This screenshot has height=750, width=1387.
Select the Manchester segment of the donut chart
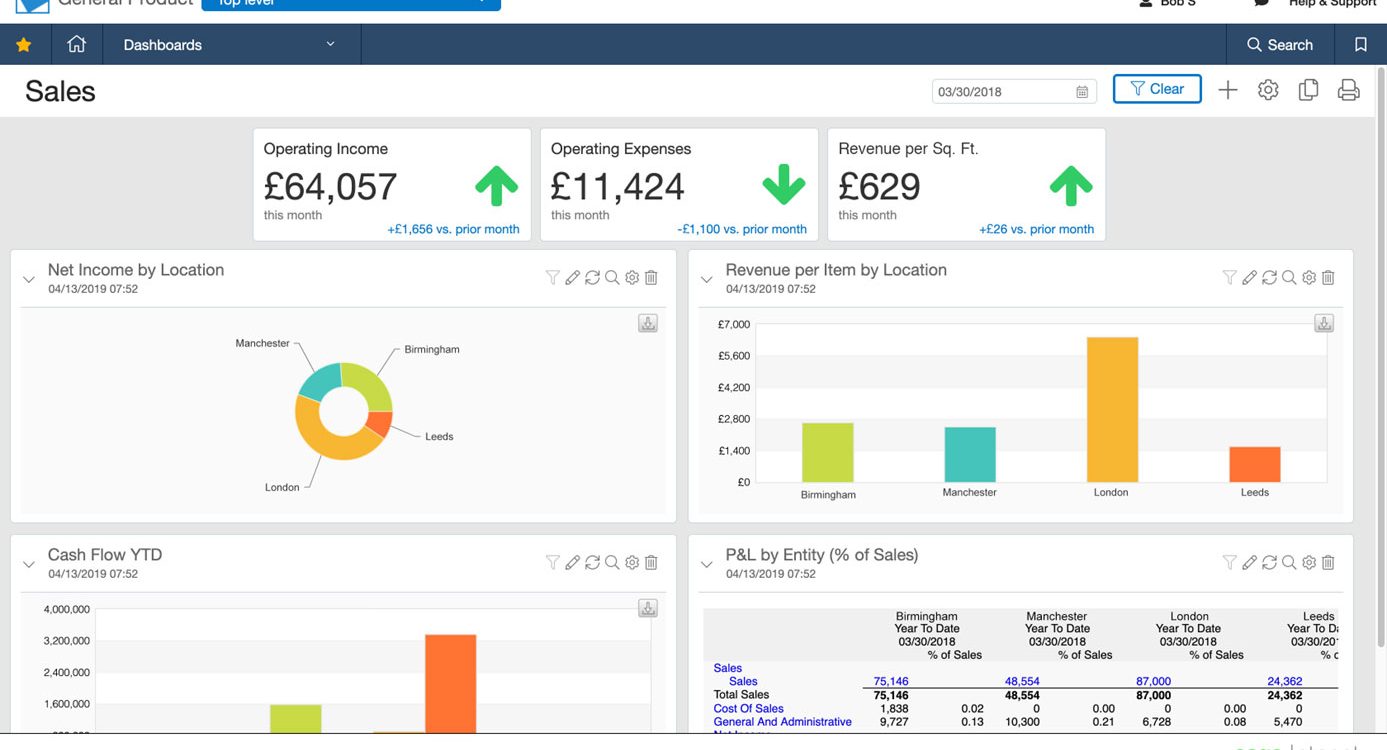(319, 382)
